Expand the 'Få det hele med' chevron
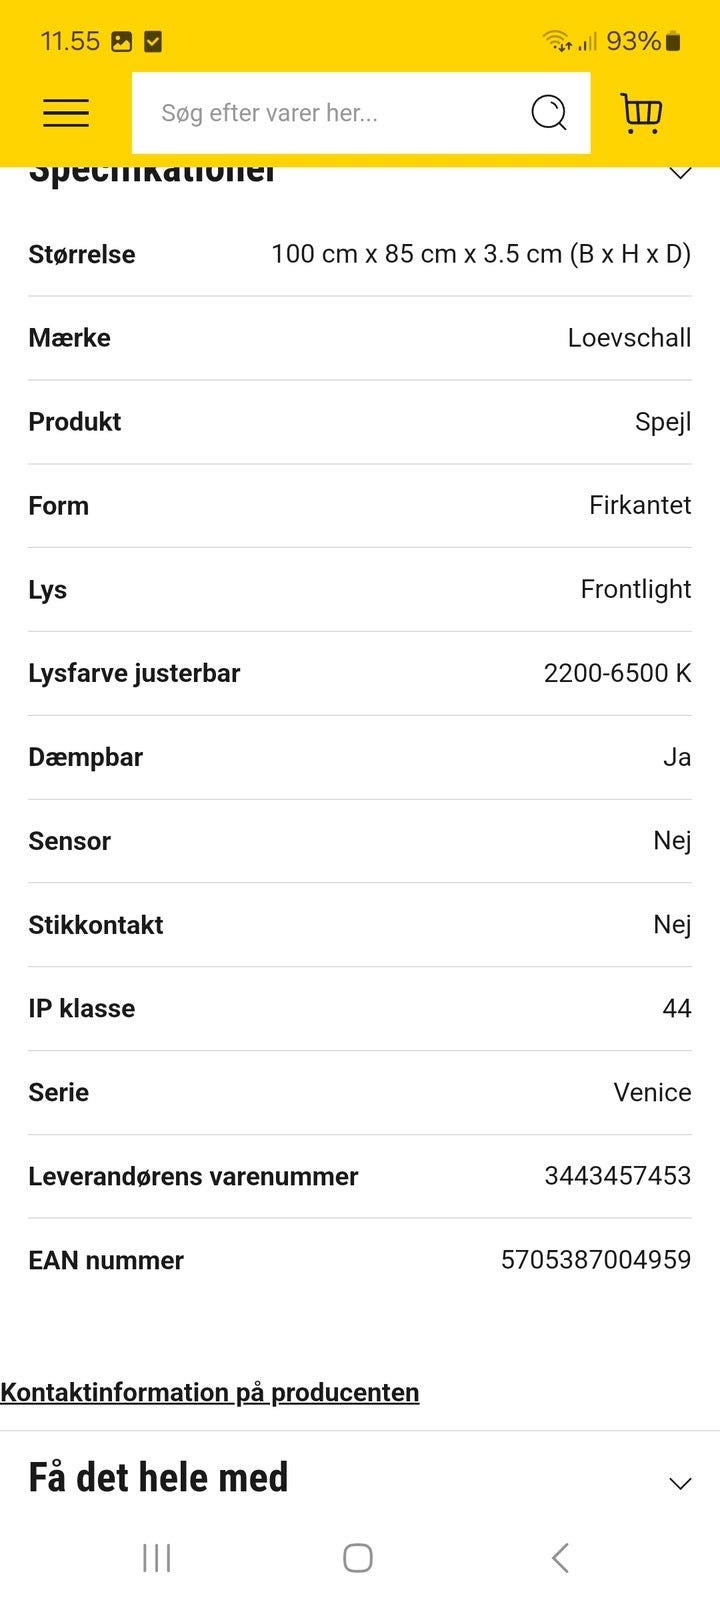720x1600 pixels. (680, 1483)
